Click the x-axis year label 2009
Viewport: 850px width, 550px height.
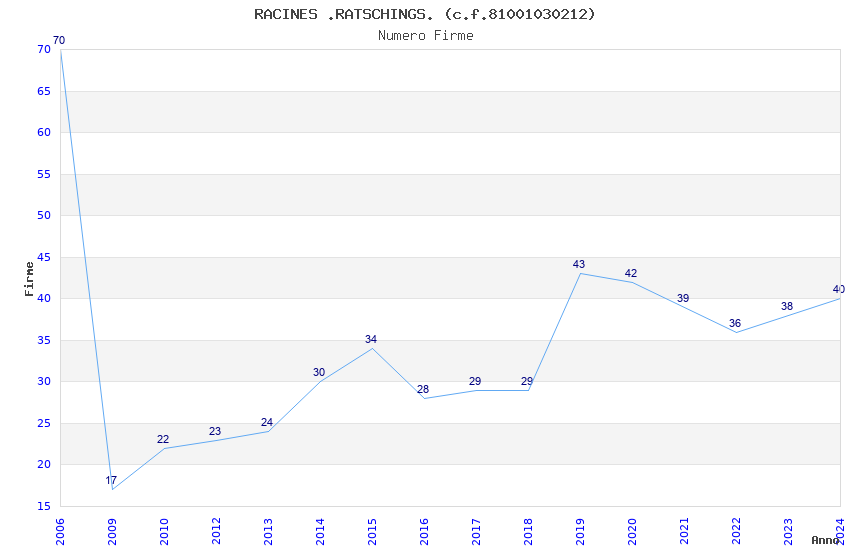click(112, 532)
